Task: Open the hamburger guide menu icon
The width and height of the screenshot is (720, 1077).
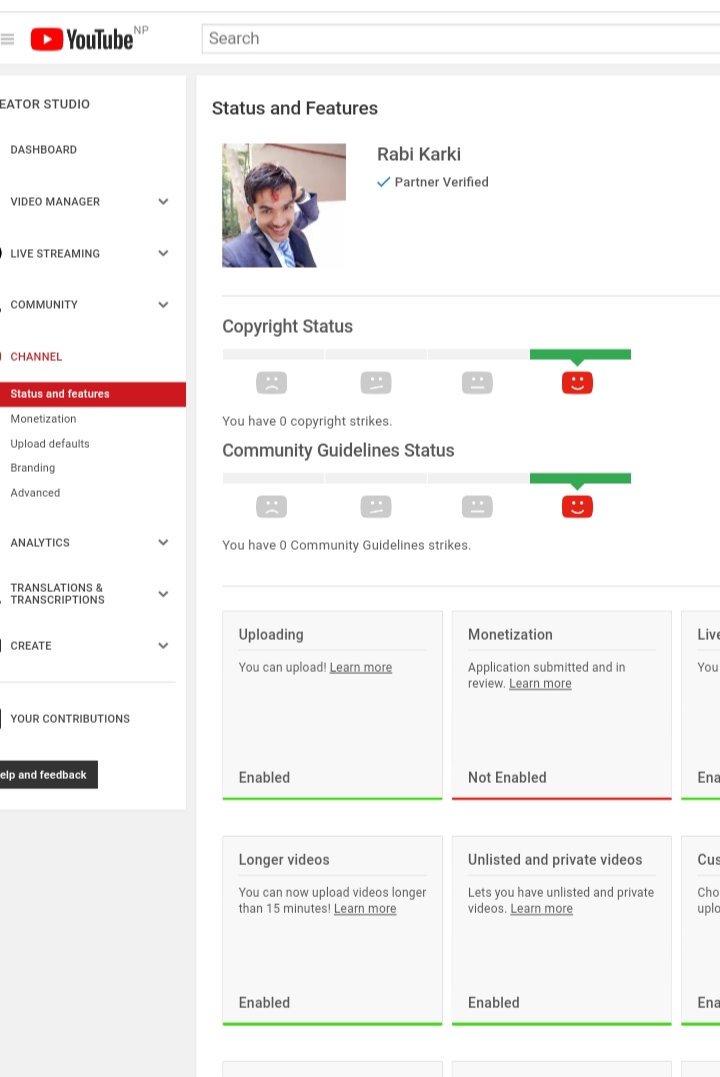Action: click(x=7, y=39)
